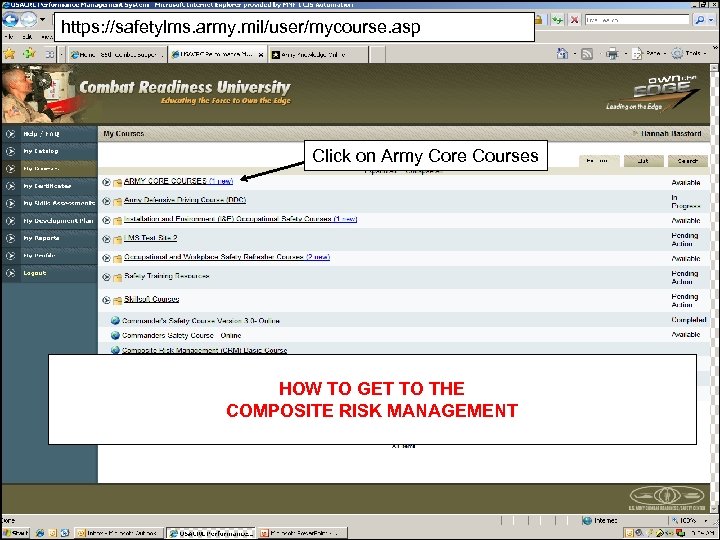Screen dimensions: 720x540
Task: Expand the Safety Training Resources arrow
Action: point(106,277)
